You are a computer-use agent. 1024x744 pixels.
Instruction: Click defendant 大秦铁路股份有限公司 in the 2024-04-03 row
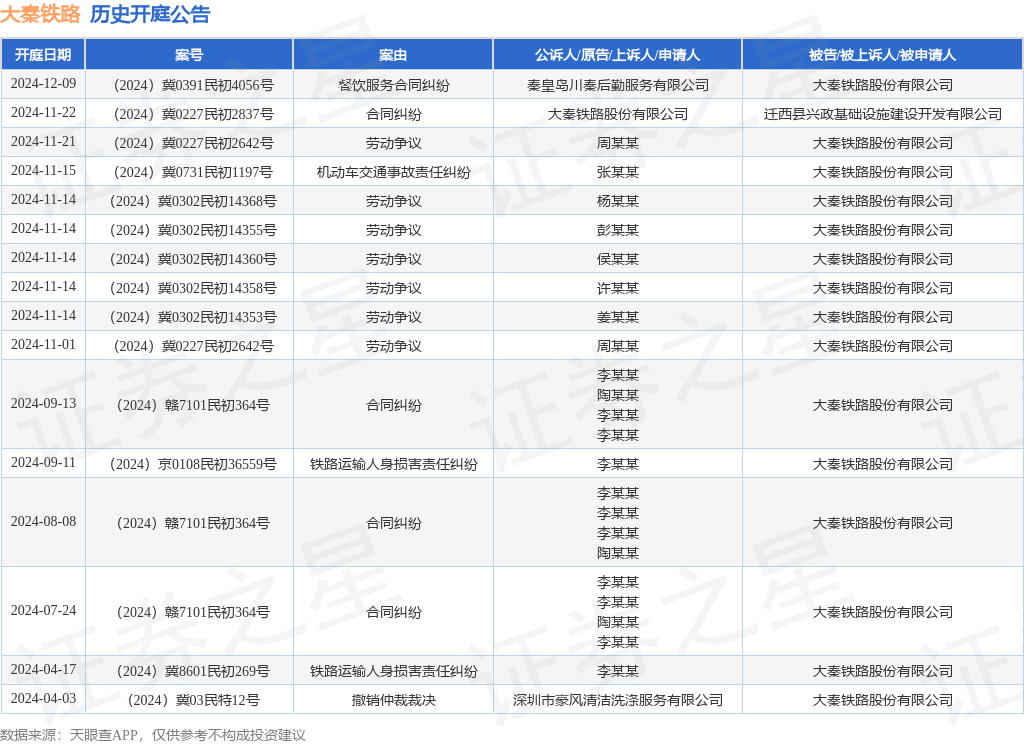tap(882, 700)
